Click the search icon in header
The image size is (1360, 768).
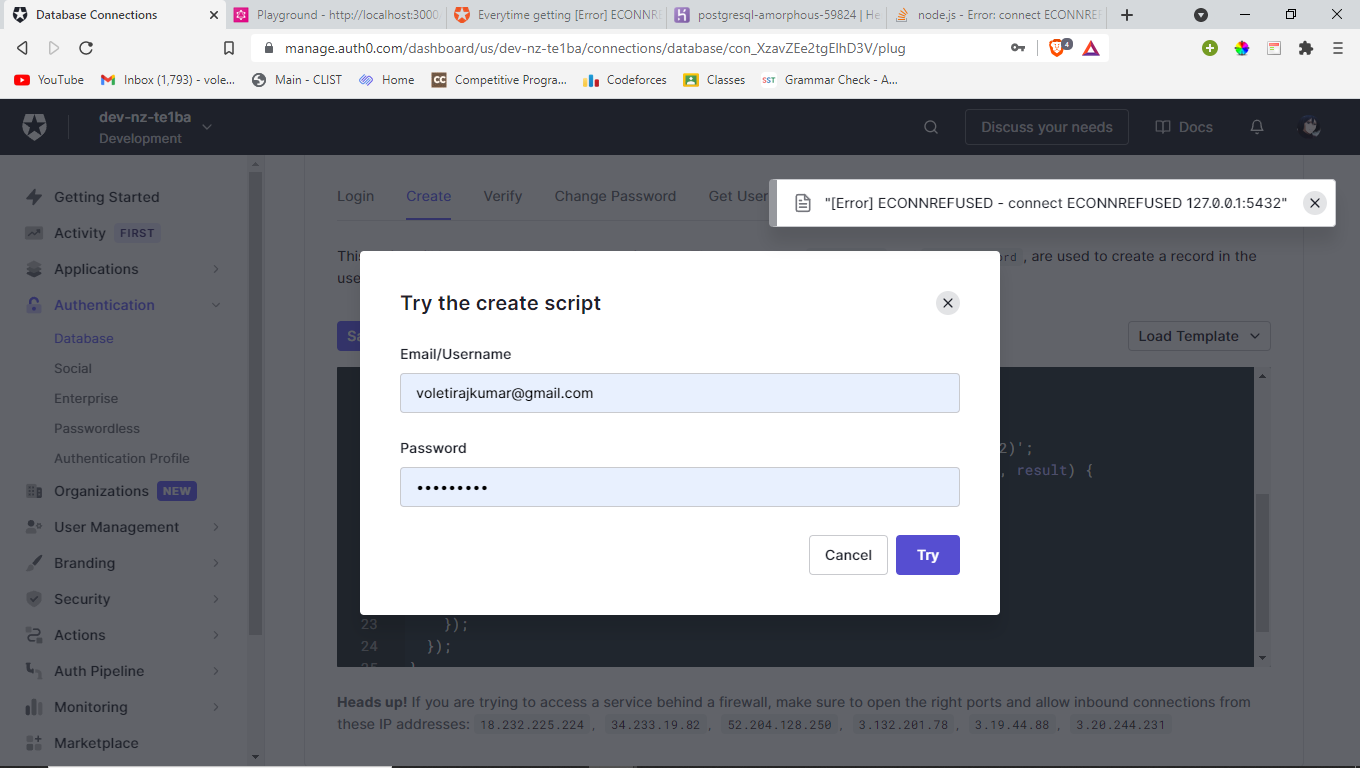click(x=931, y=127)
